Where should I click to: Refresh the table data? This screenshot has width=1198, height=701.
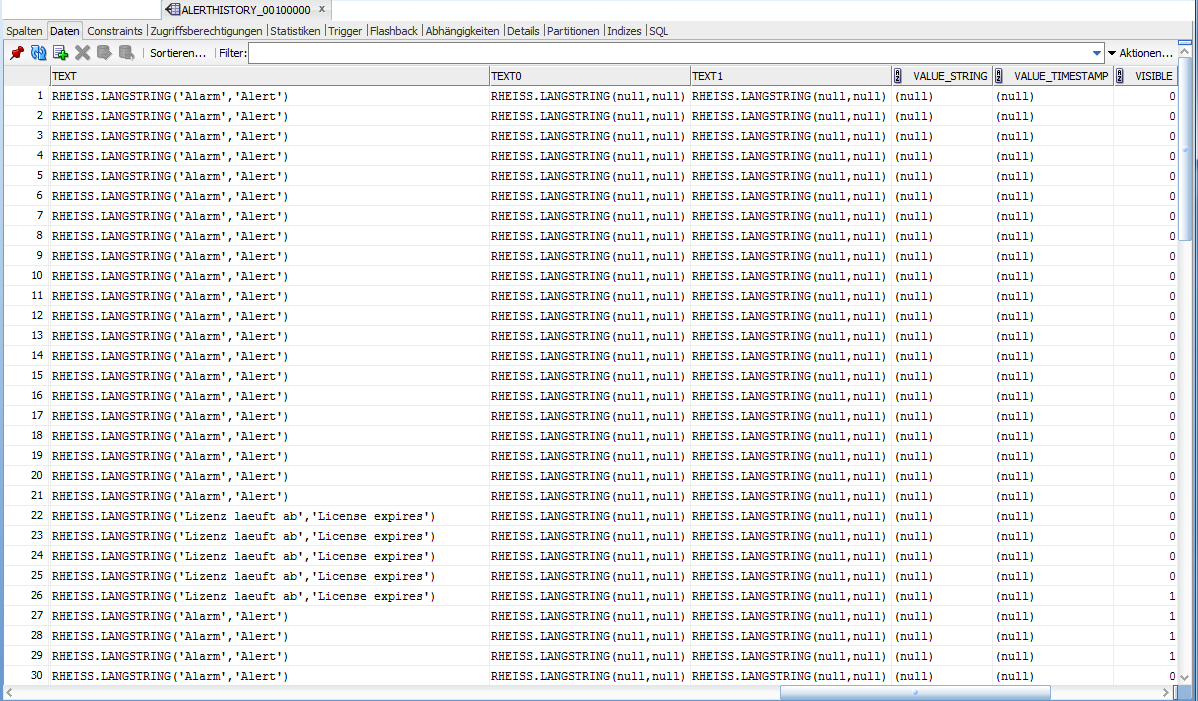pyautogui.click(x=39, y=53)
